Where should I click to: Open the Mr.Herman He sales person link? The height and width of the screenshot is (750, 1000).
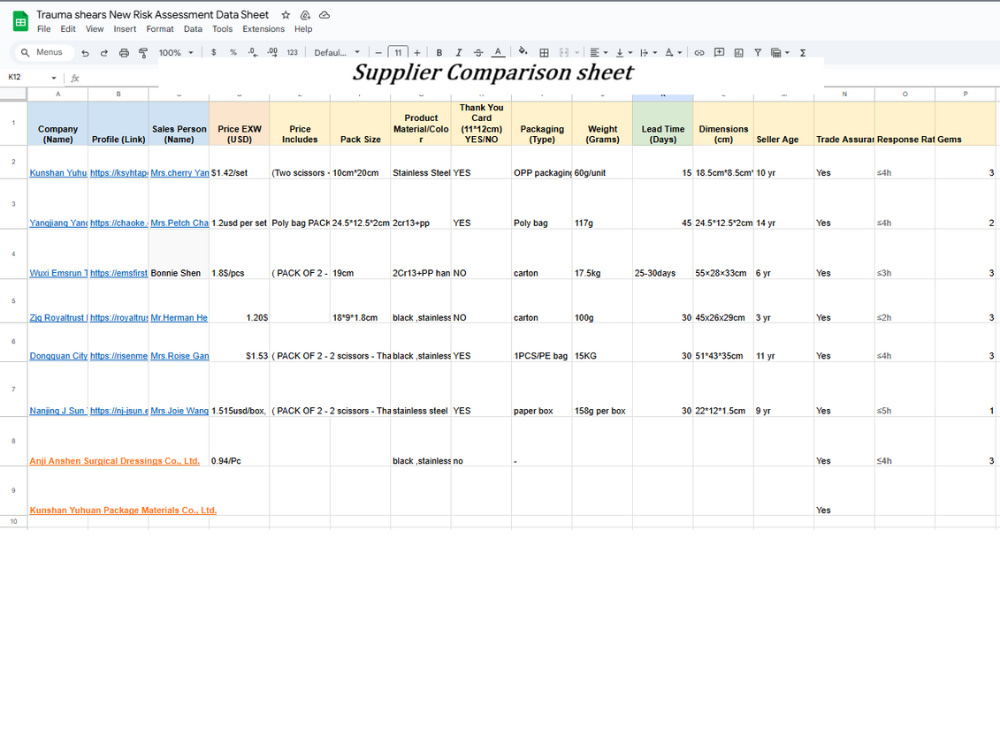tap(179, 318)
